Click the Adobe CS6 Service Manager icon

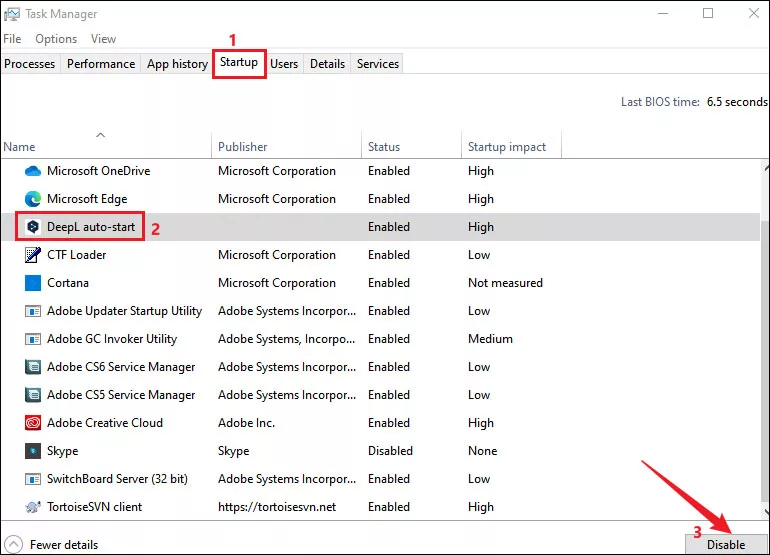(33, 367)
